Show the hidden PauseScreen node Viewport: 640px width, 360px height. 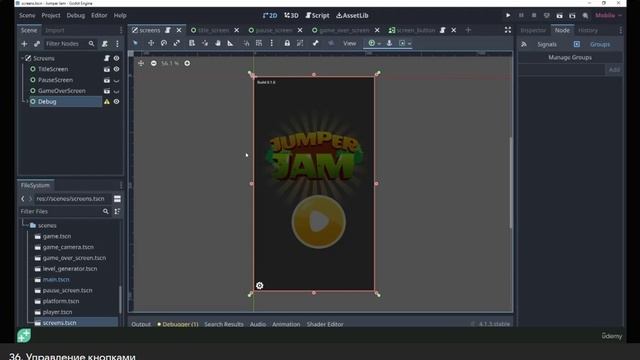coord(116,80)
